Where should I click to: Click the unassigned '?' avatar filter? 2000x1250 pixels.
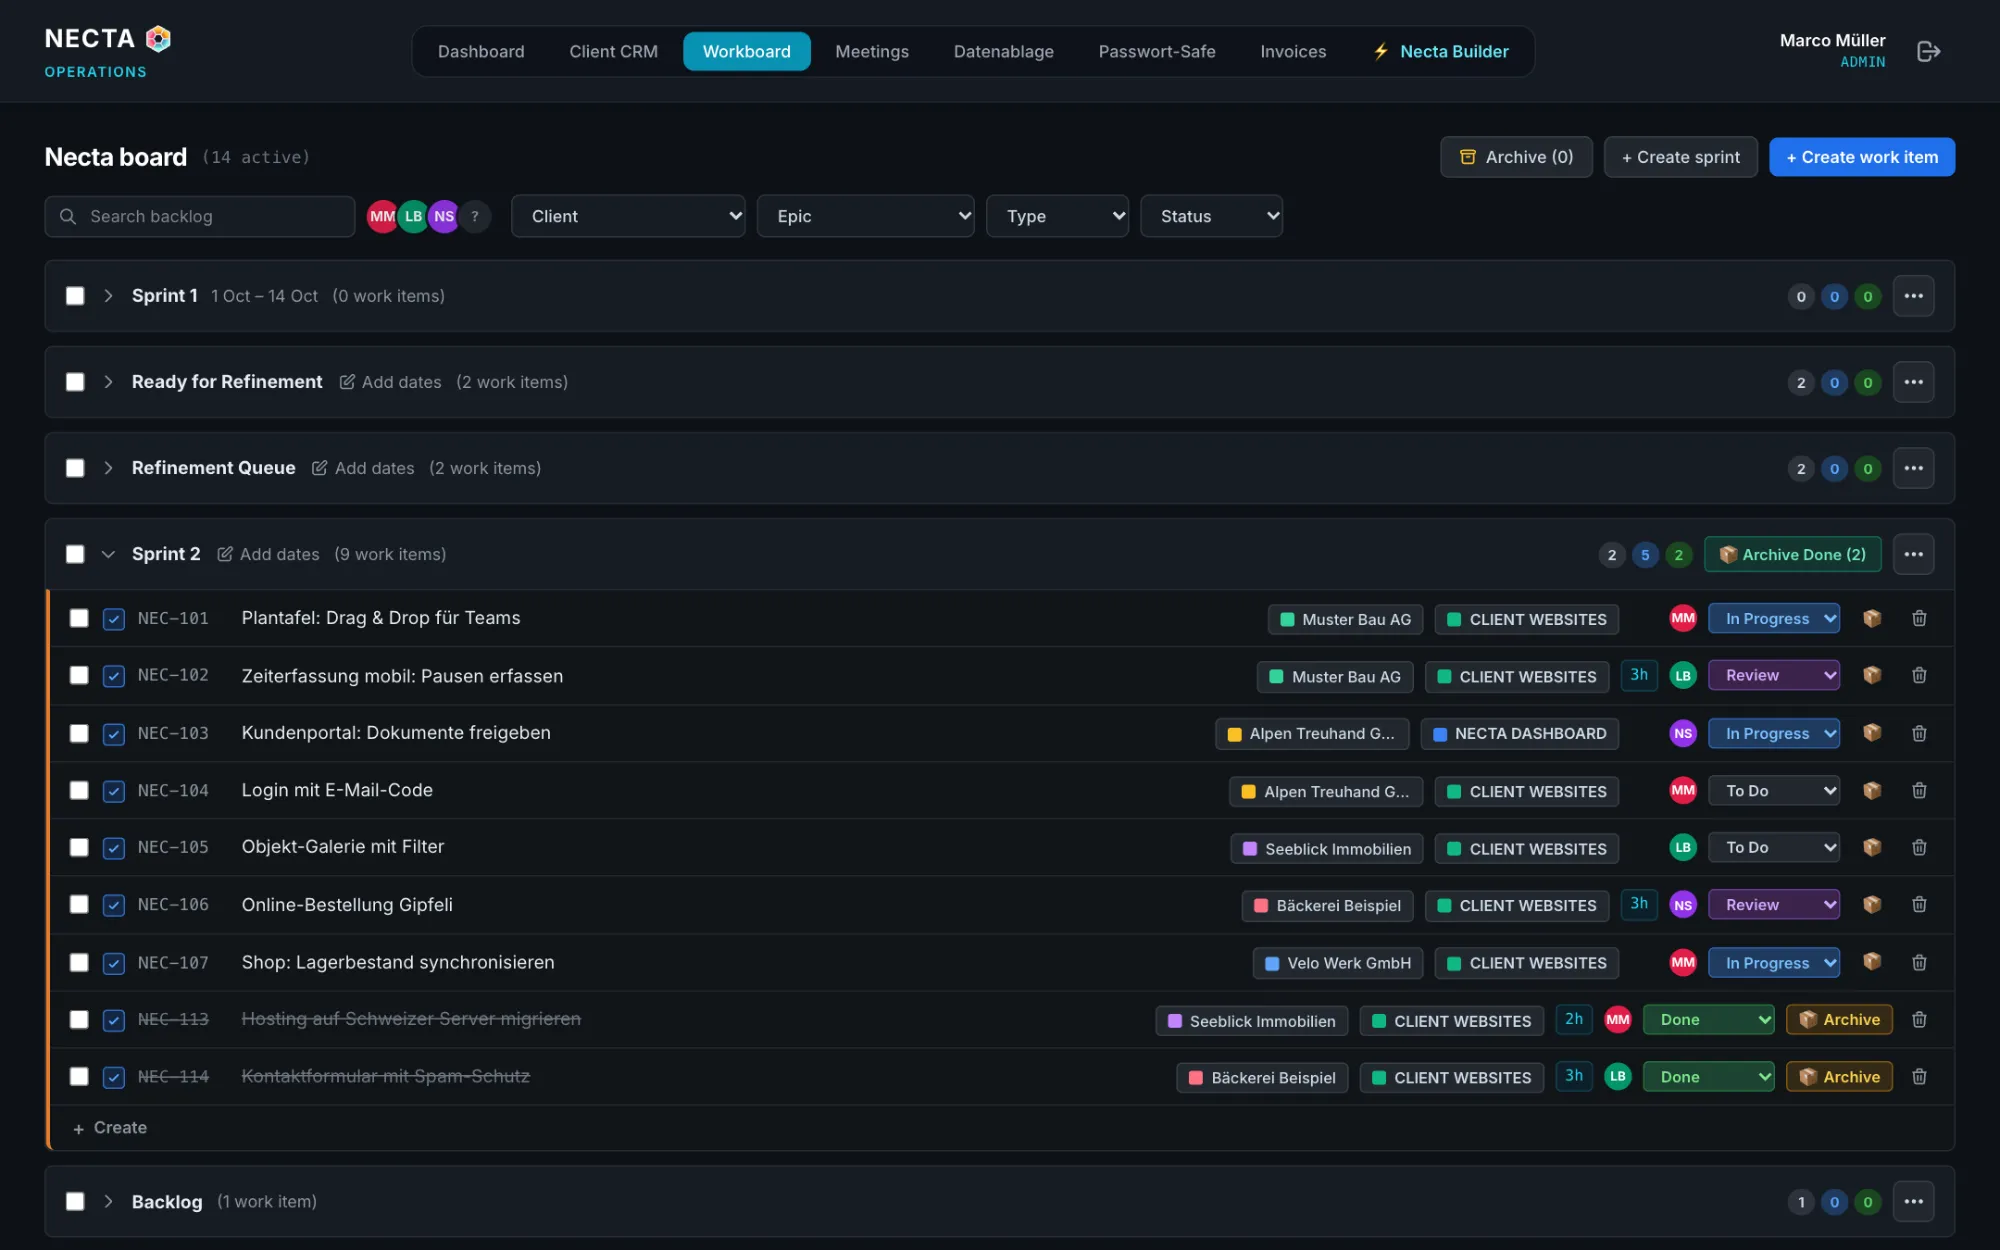pos(475,216)
